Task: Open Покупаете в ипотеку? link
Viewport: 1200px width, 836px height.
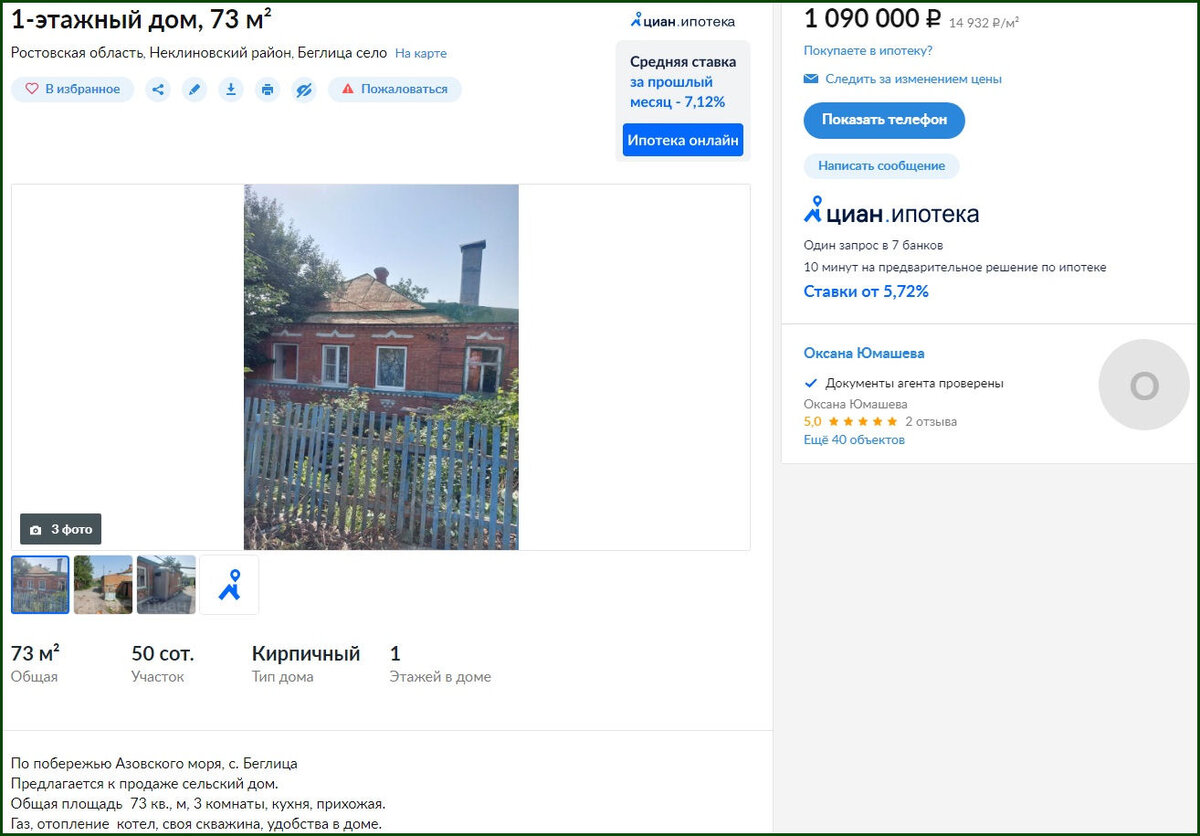Action: click(868, 50)
